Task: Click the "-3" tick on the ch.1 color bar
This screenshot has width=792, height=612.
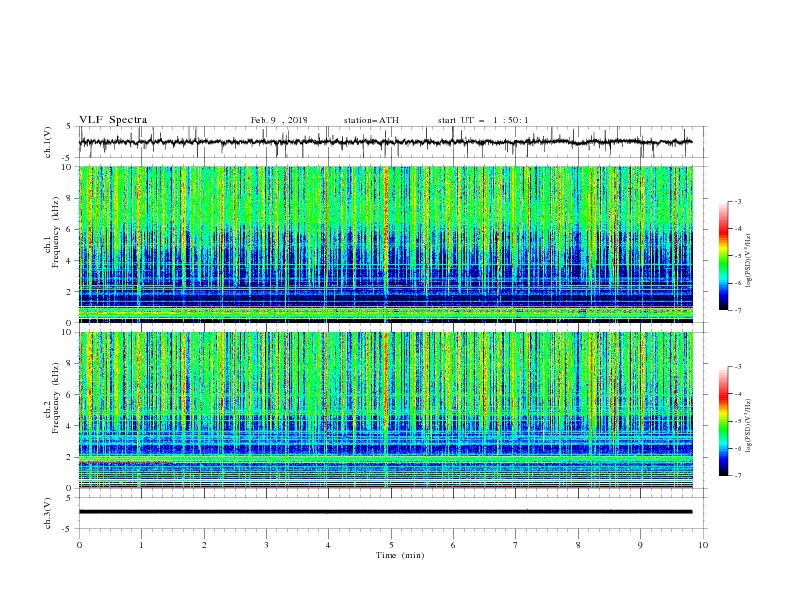Action: 737,201
